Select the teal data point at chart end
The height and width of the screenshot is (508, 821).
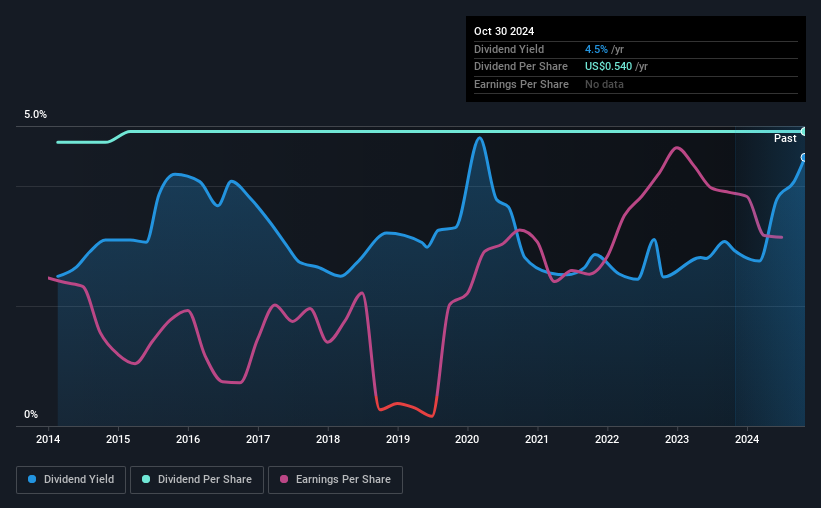(x=804, y=131)
